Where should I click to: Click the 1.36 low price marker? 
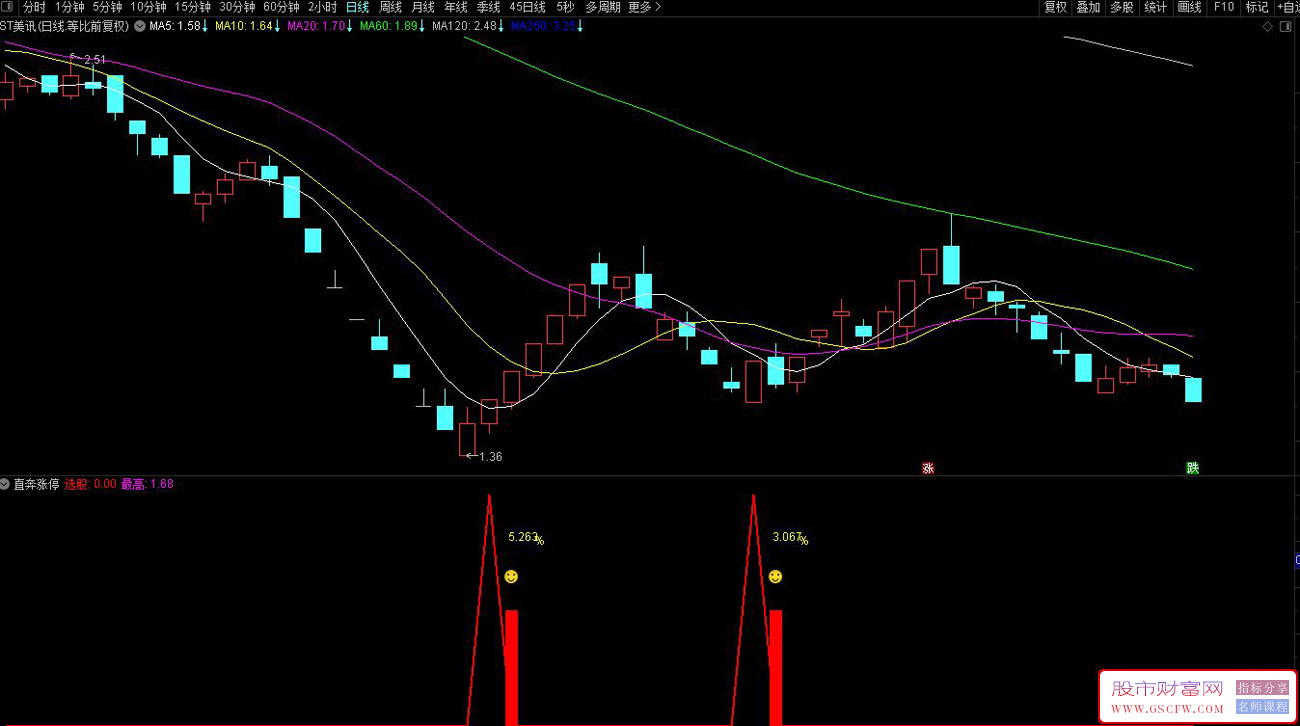click(x=490, y=457)
